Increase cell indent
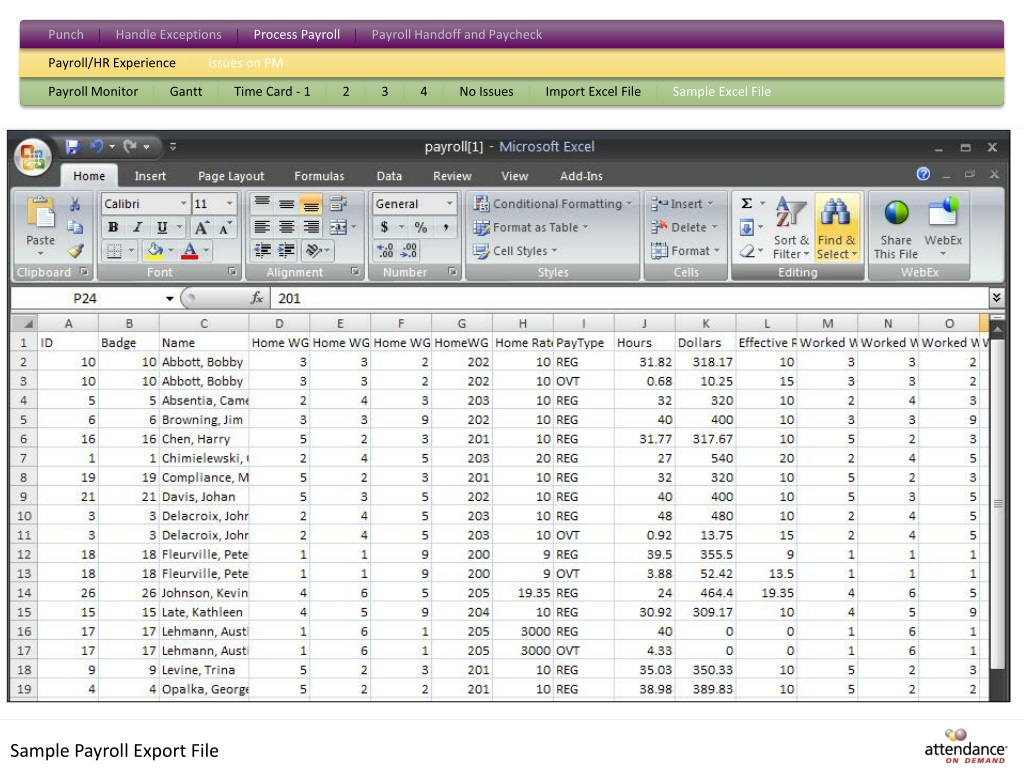Screen dimensions: 1024x768 click(287, 251)
